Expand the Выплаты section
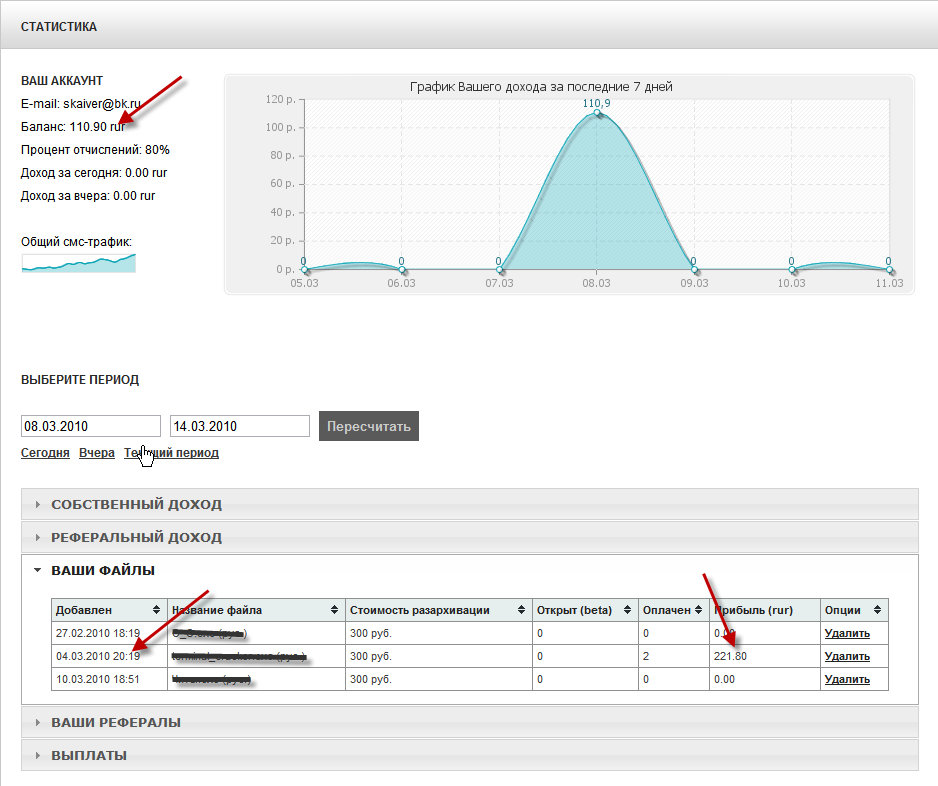 point(88,756)
